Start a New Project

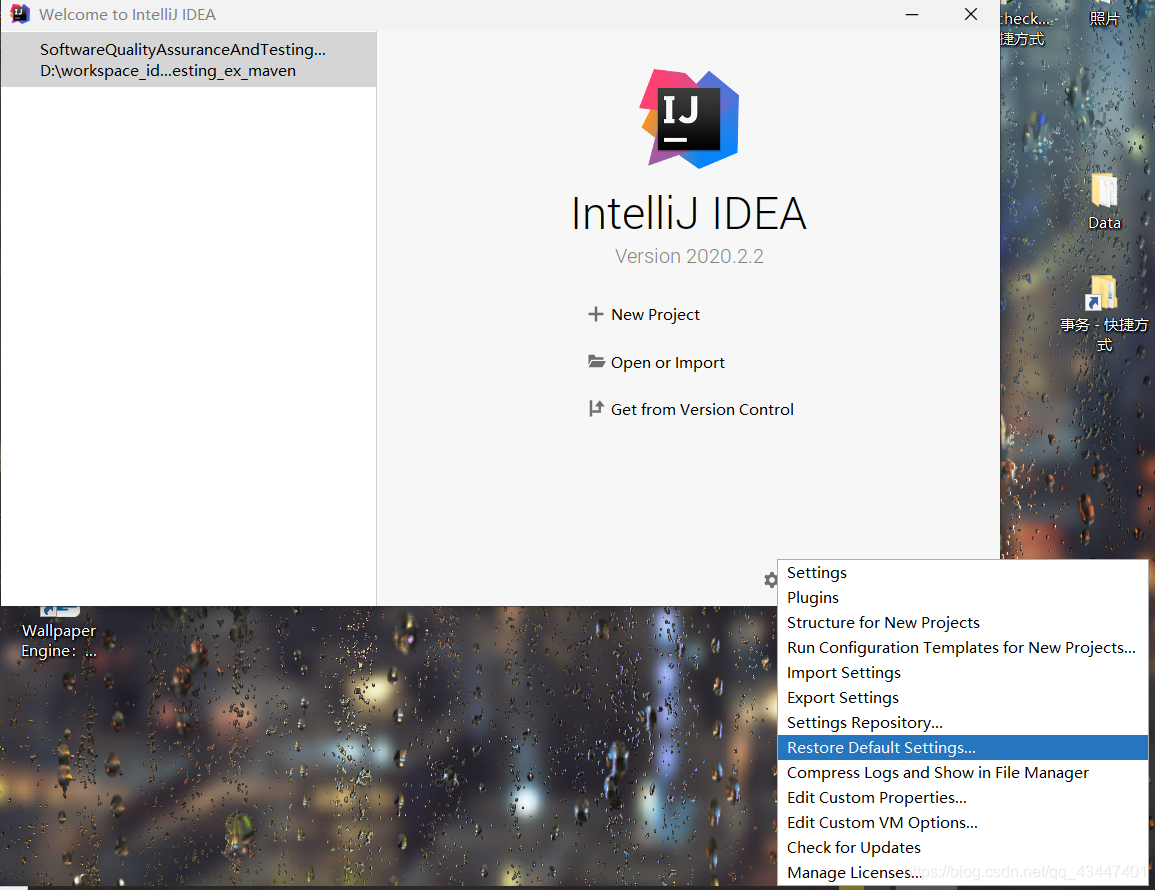point(644,315)
